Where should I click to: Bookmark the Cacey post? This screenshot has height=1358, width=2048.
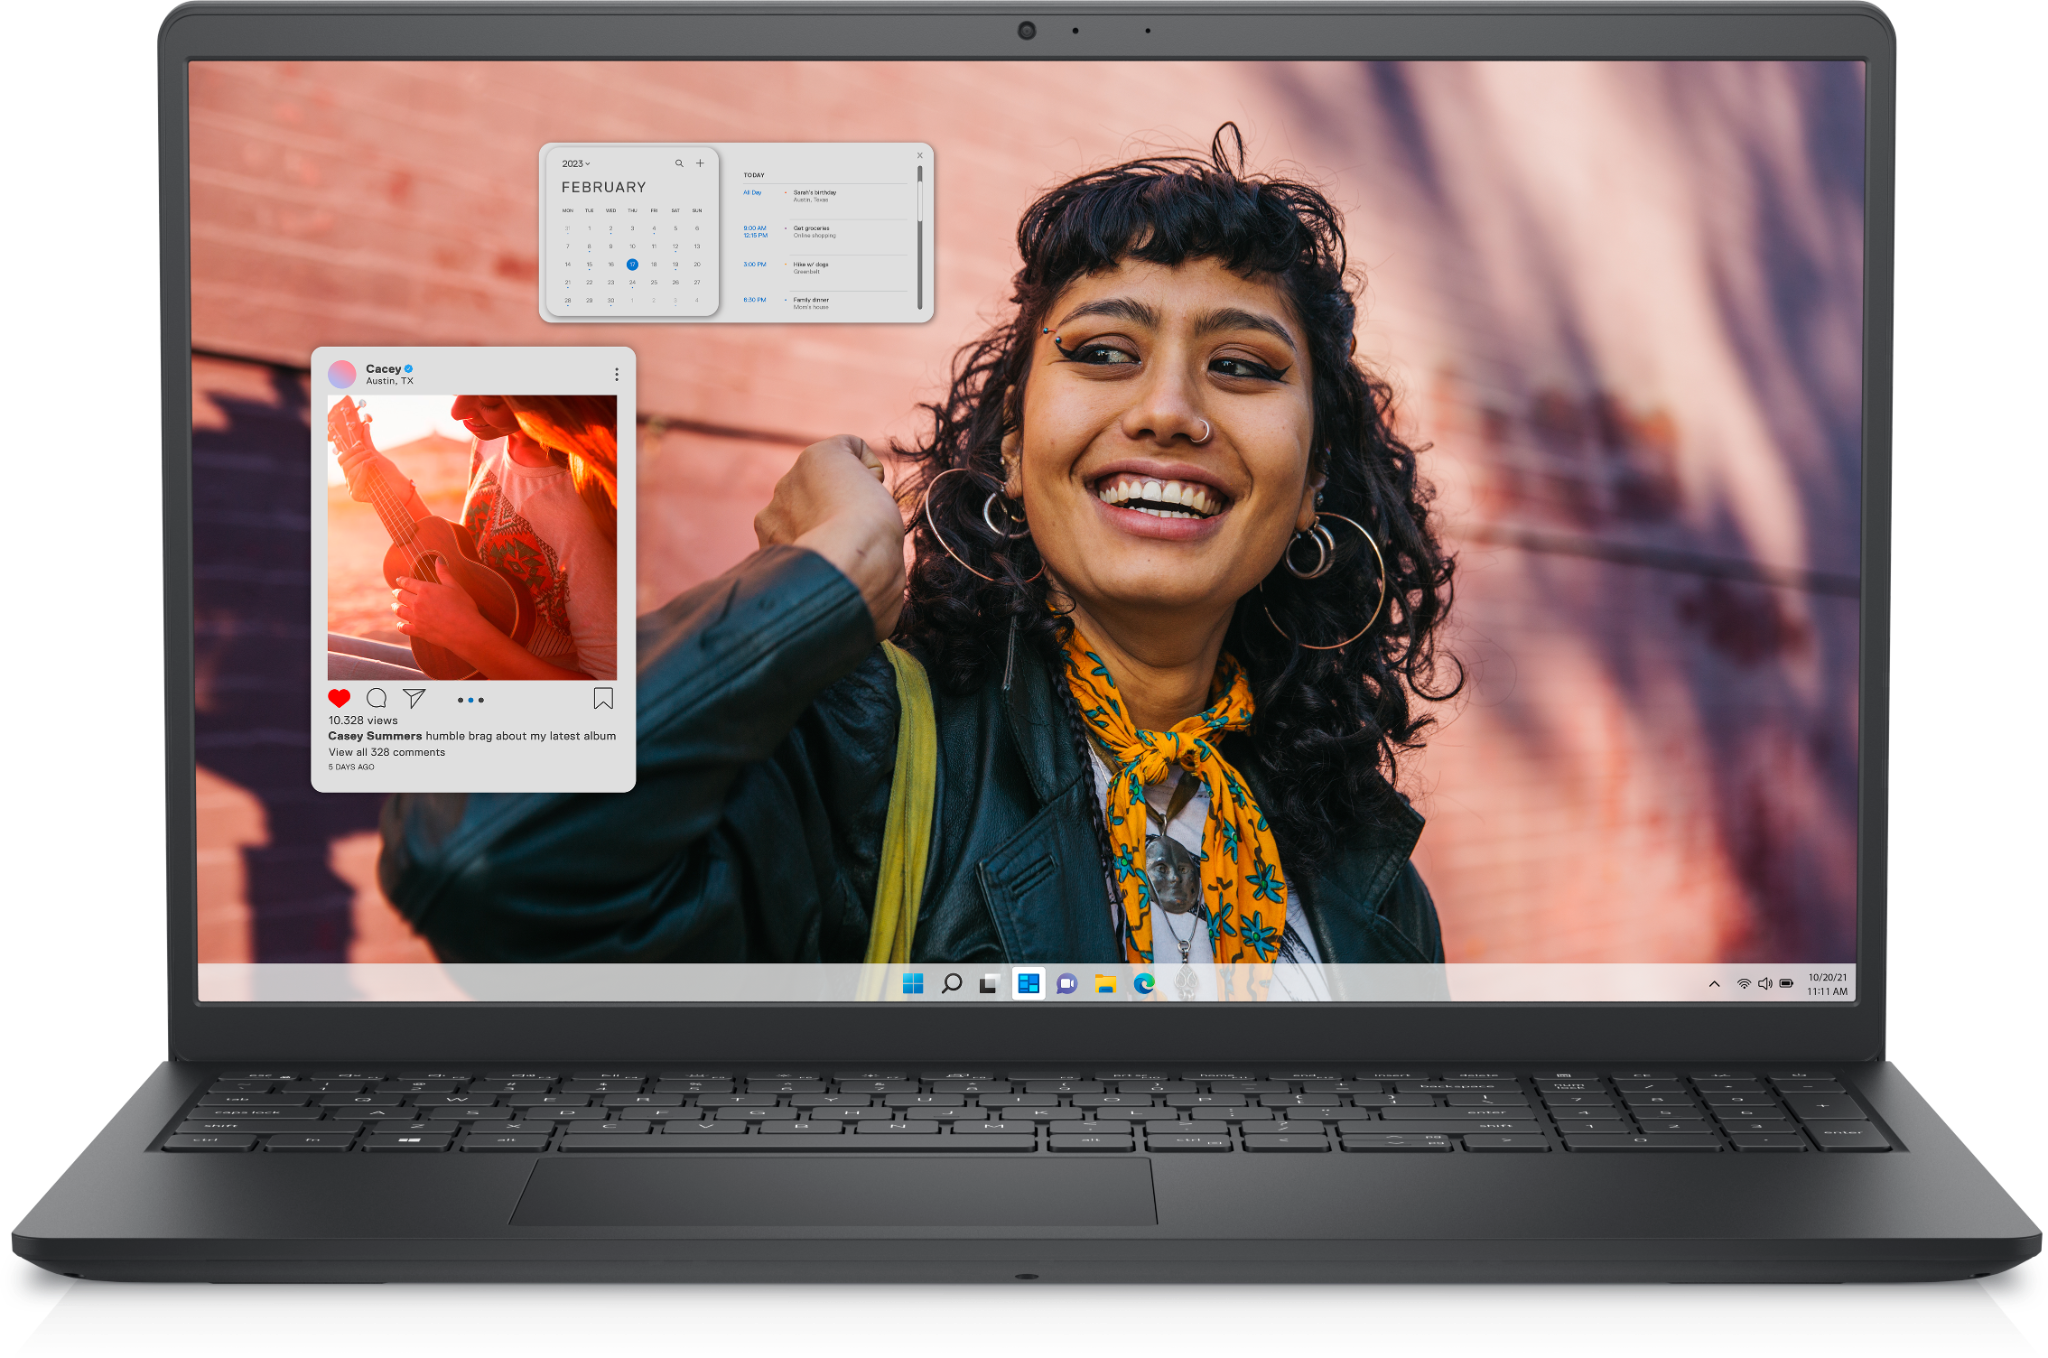pyautogui.click(x=603, y=698)
